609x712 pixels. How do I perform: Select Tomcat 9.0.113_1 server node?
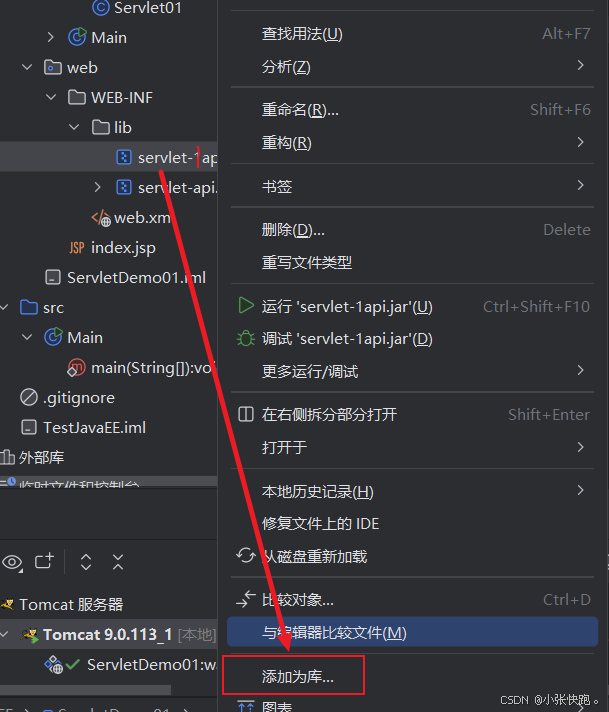[x=107, y=634]
